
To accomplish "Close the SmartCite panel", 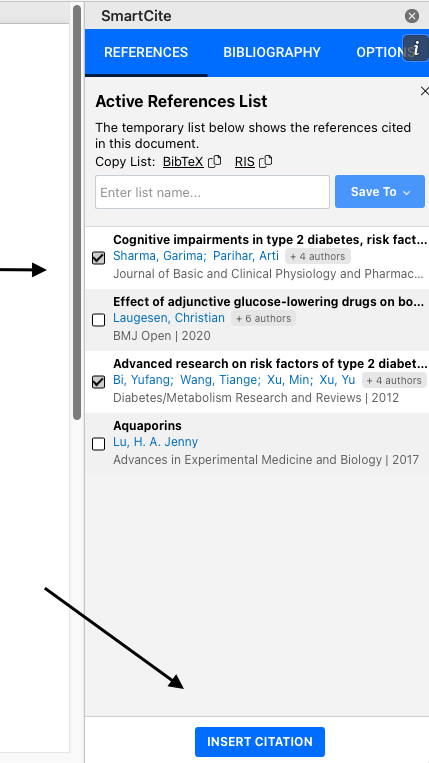I will pos(411,16).
